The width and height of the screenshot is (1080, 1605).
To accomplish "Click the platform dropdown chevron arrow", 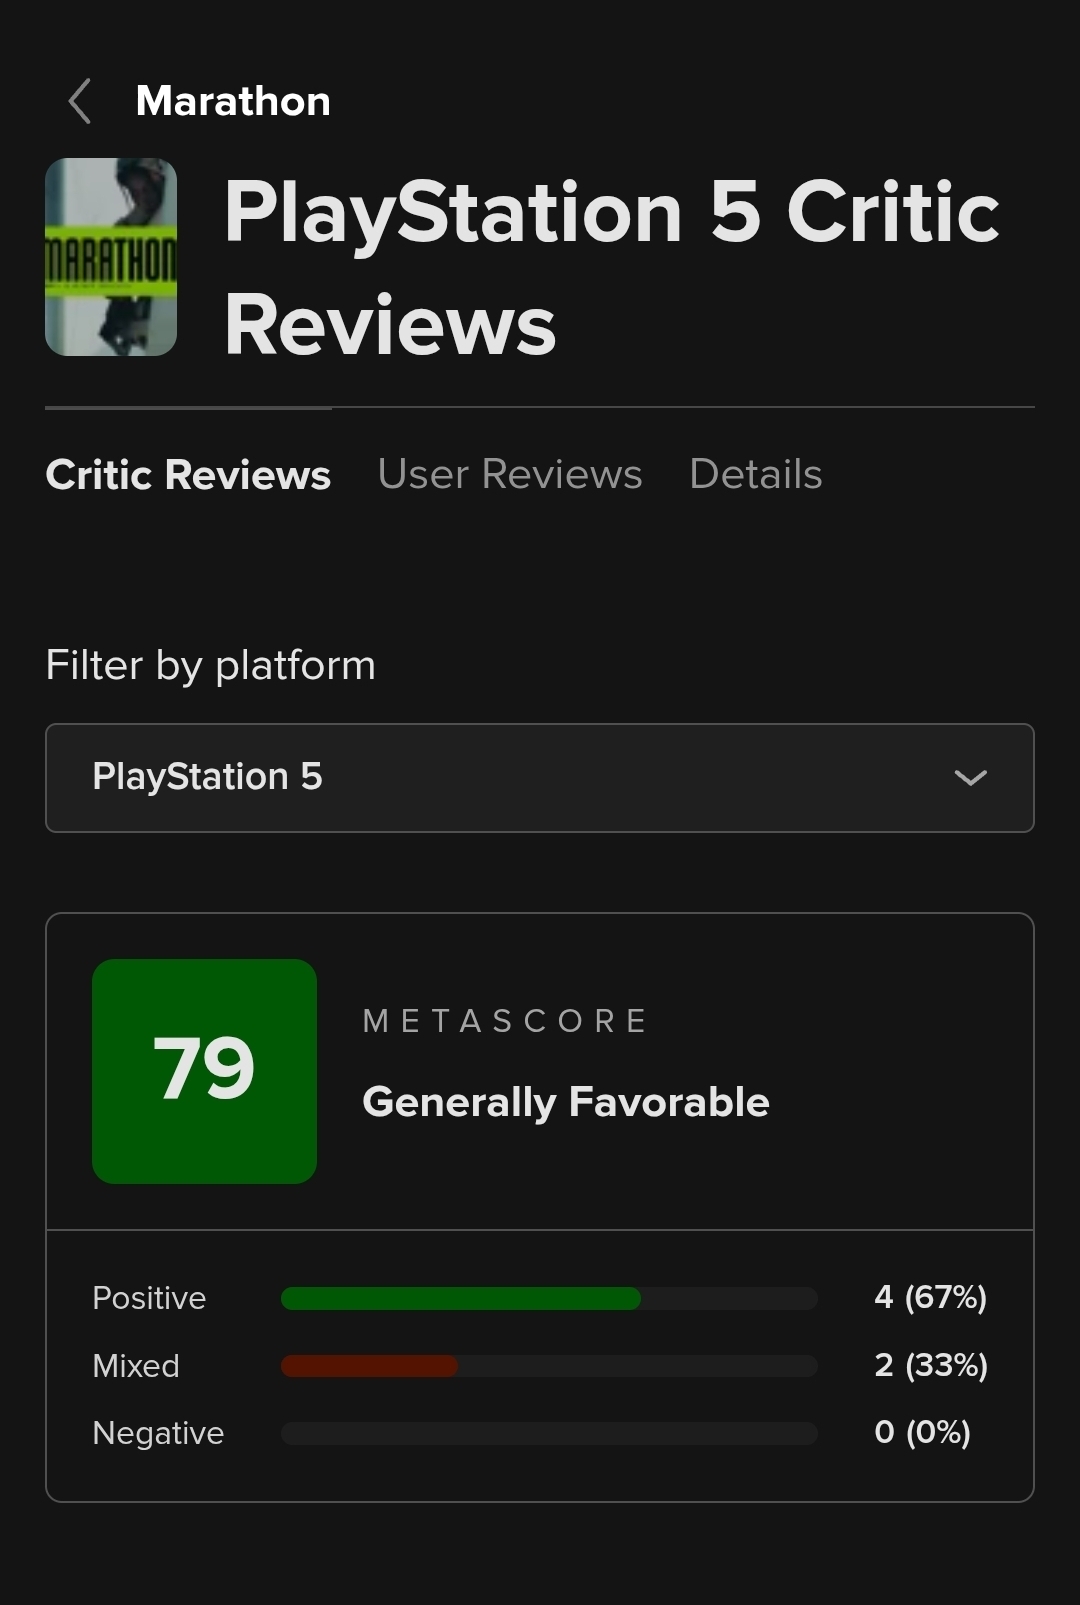I will pos(970,778).
